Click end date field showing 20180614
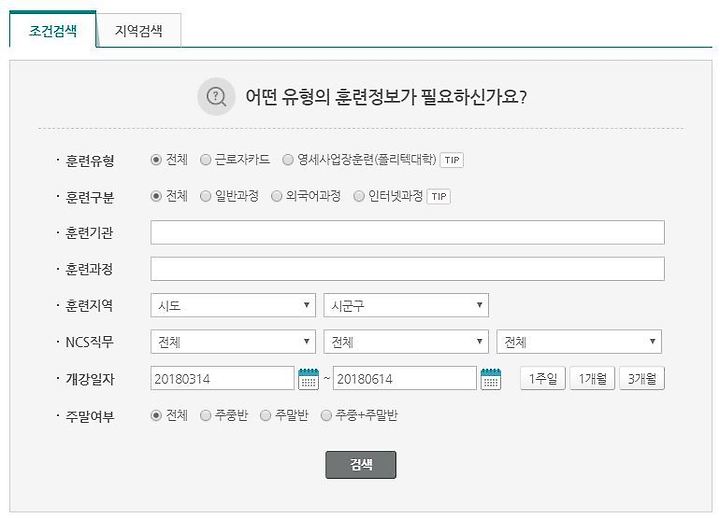 click(405, 378)
